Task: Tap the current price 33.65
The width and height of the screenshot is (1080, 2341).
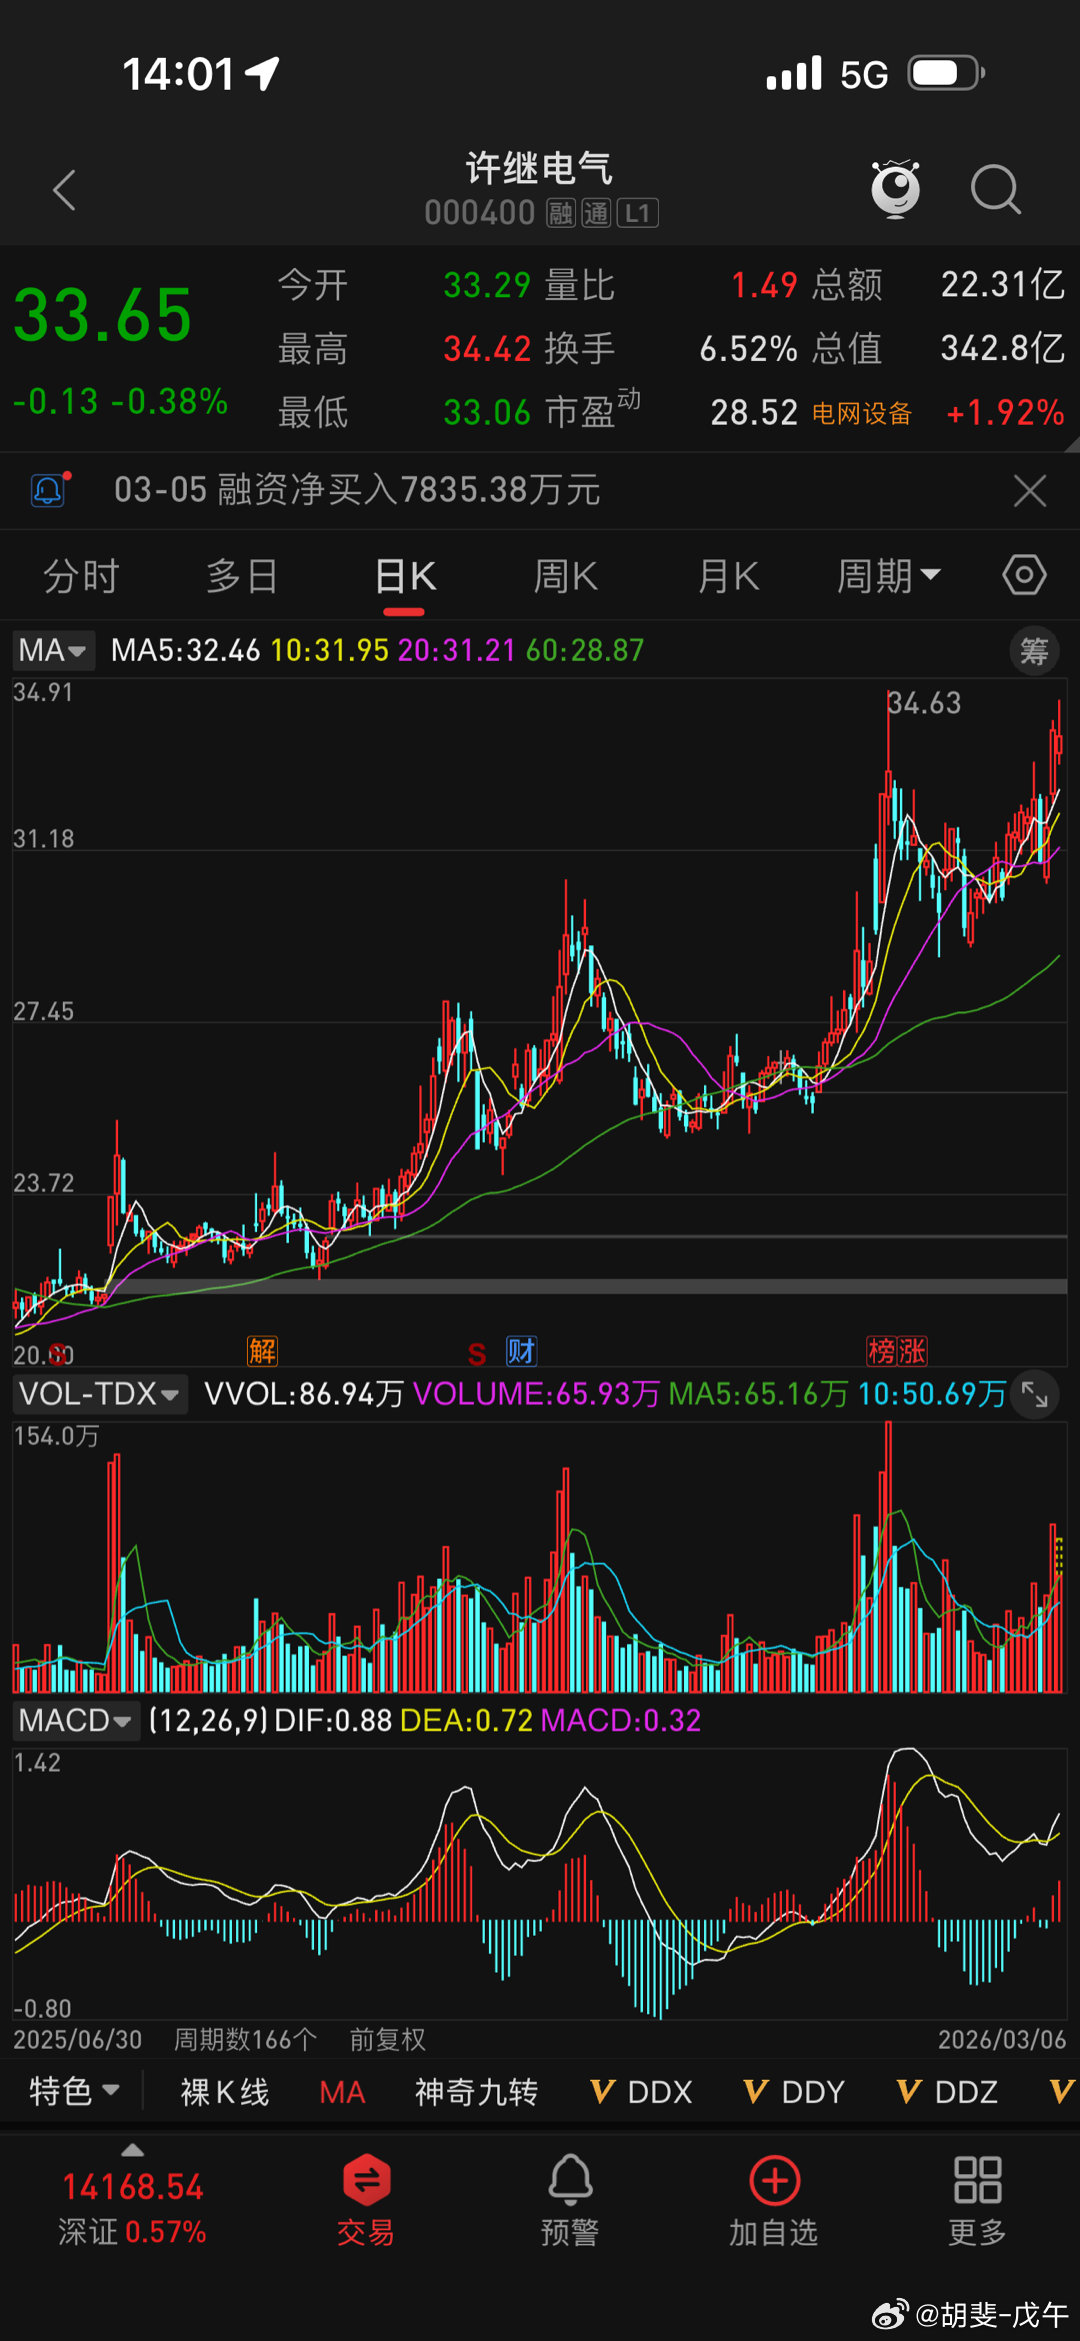Action: [102, 316]
